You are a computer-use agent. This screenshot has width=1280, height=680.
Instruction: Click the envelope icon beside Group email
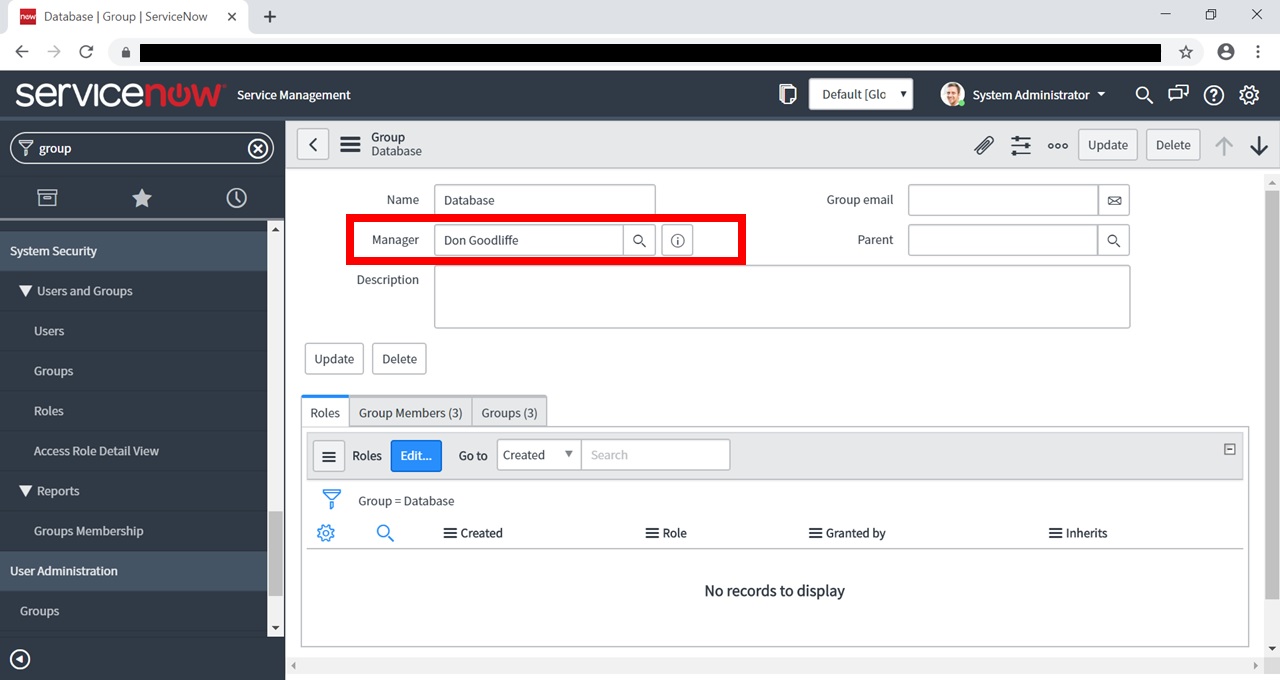tap(1114, 200)
